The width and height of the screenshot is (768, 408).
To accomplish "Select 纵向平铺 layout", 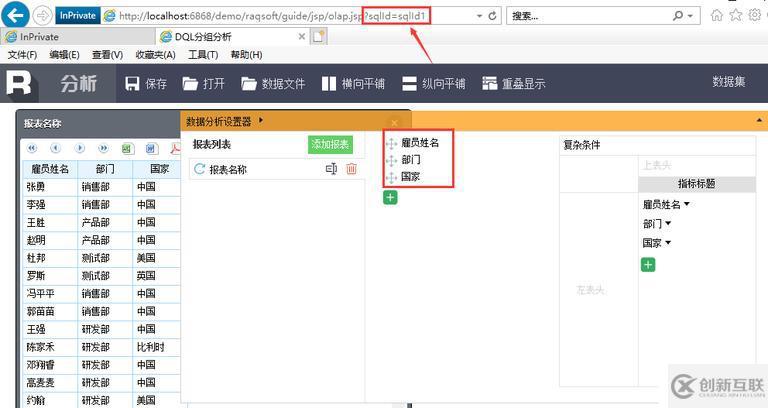I will coord(433,84).
